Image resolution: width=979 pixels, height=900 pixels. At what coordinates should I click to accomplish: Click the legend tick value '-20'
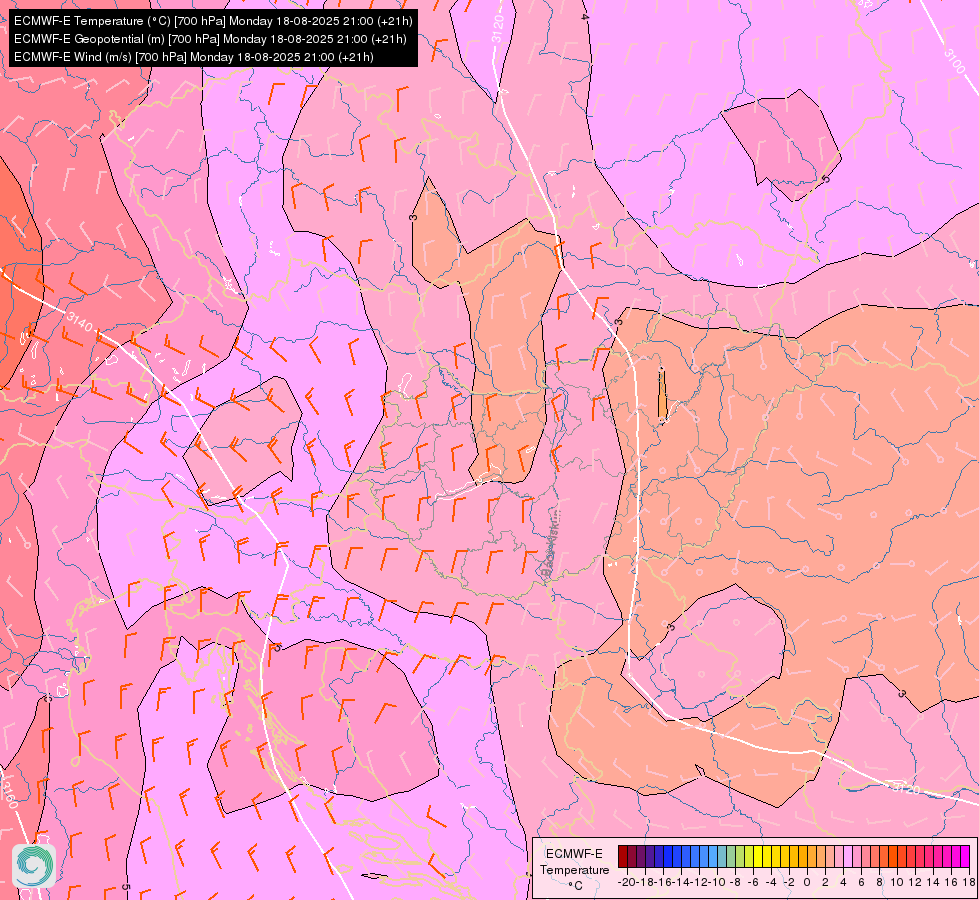tap(627, 883)
